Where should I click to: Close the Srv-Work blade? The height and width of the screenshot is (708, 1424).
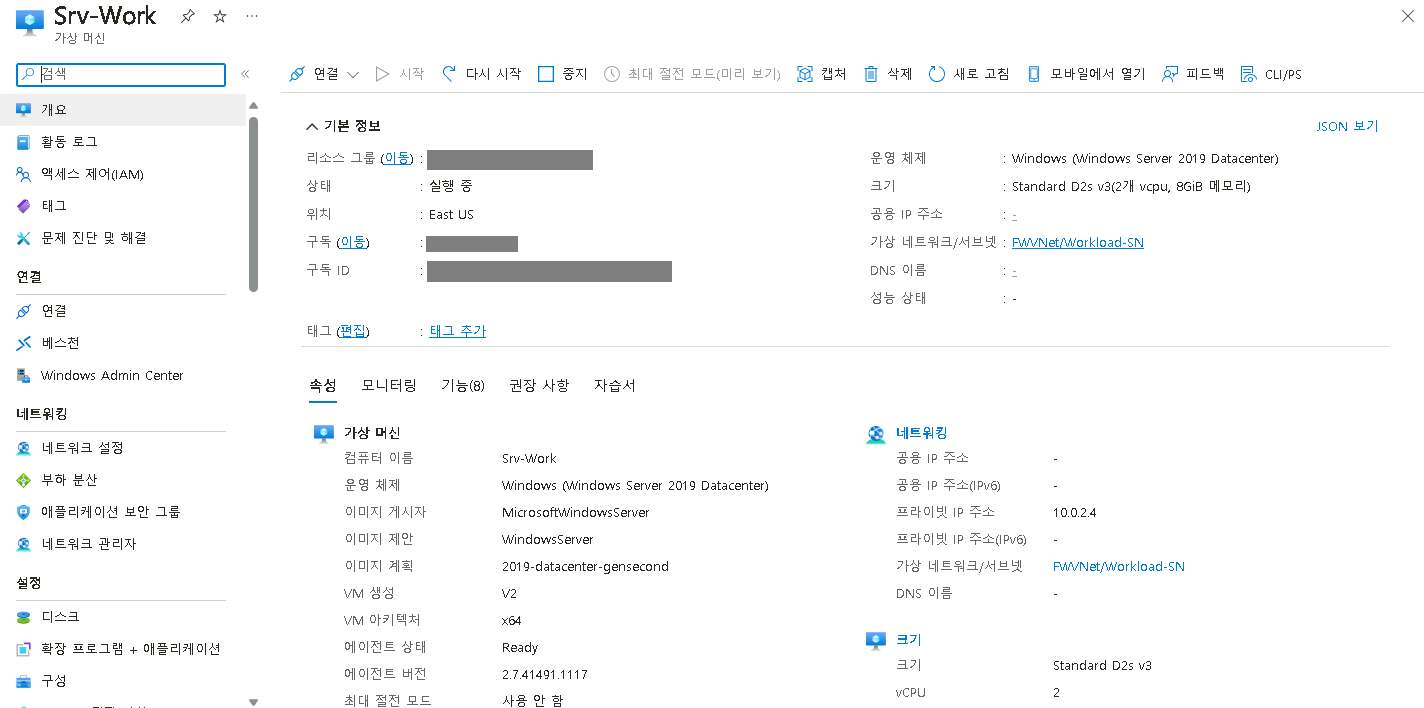coord(1408,16)
